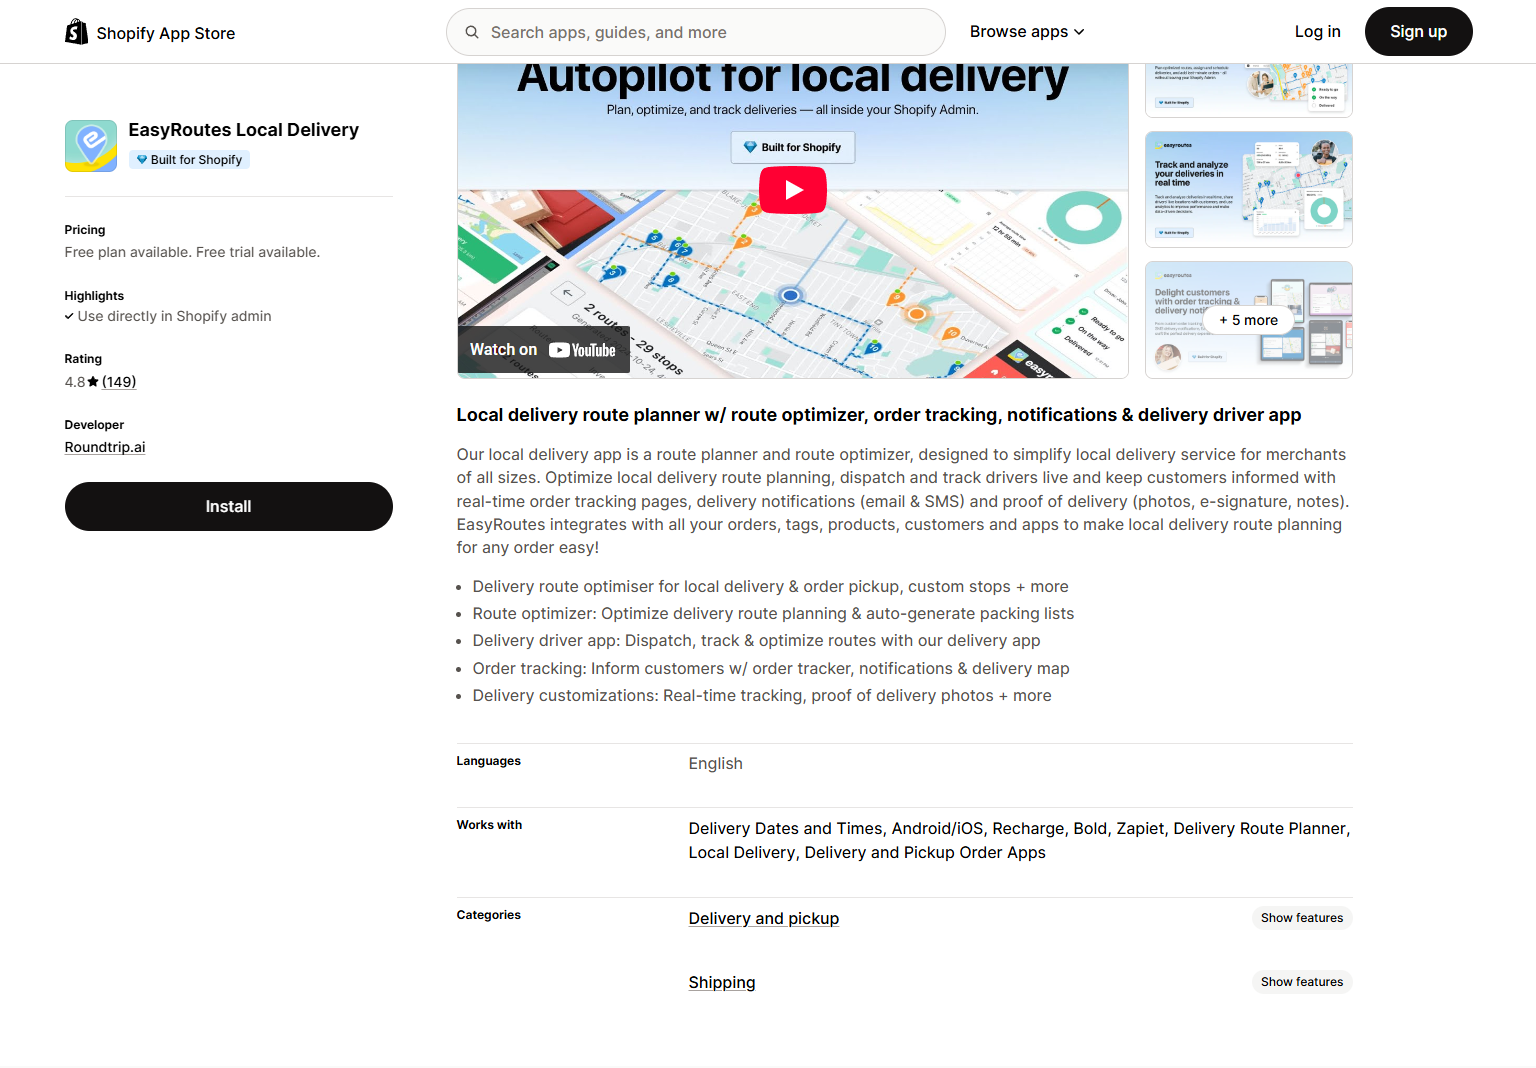The height and width of the screenshot is (1068, 1536).
Task: Expand the Browse apps menu
Action: [1026, 32]
